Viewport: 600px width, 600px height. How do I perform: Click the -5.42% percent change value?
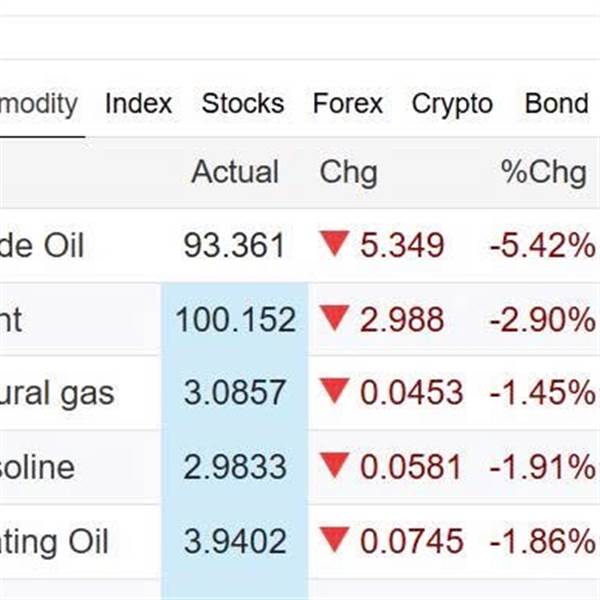click(x=541, y=246)
